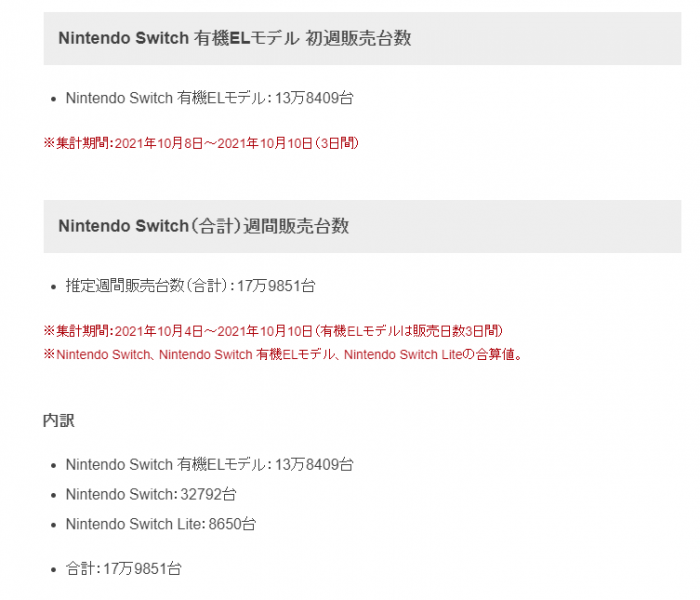The image size is (700, 600).
Task: Click the bullet dot before 推定週間販売台数
Action: point(52,287)
